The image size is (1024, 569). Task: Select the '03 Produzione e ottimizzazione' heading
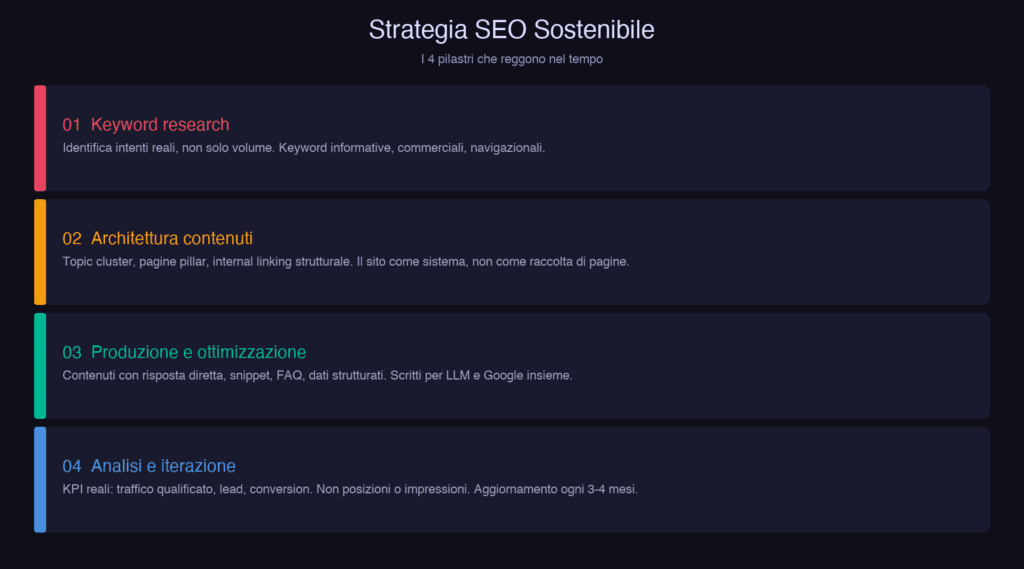pos(184,351)
